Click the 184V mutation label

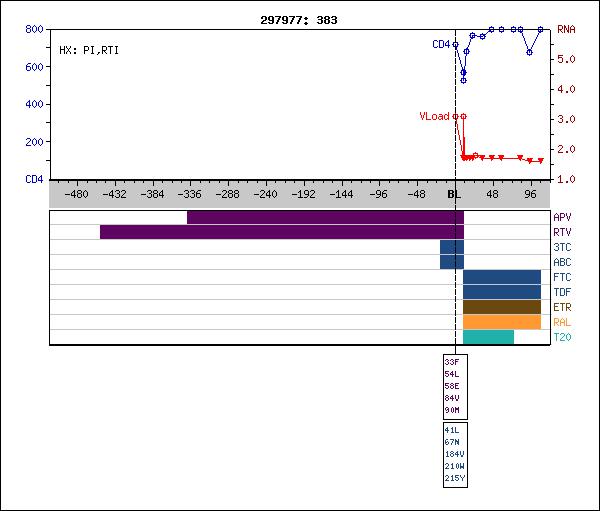[x=454, y=454]
